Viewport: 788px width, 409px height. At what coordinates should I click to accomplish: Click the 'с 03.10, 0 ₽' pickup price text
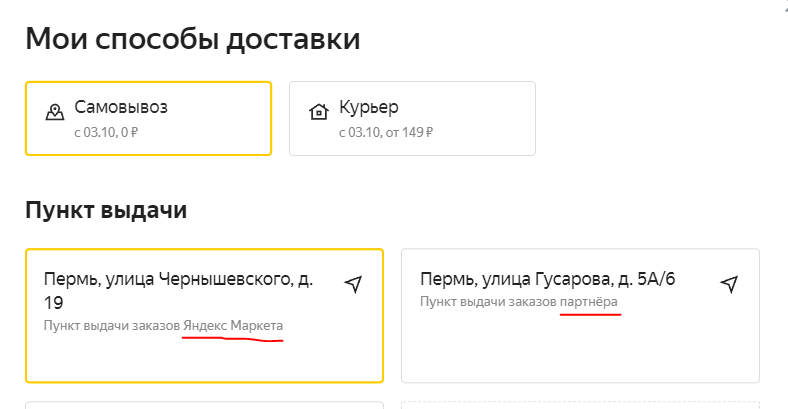(106, 133)
